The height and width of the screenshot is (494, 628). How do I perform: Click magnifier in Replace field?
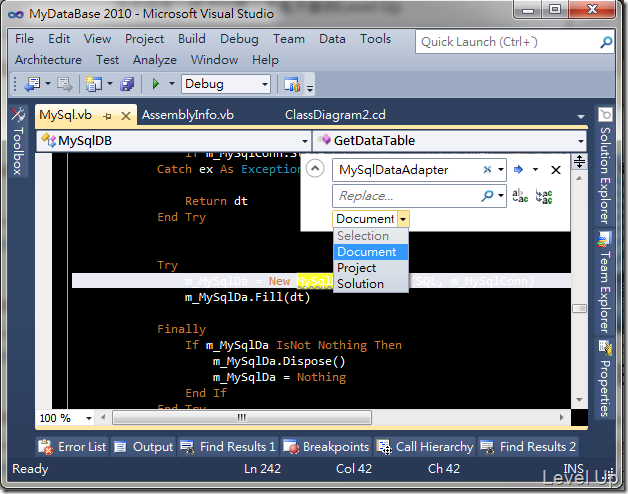pos(487,196)
